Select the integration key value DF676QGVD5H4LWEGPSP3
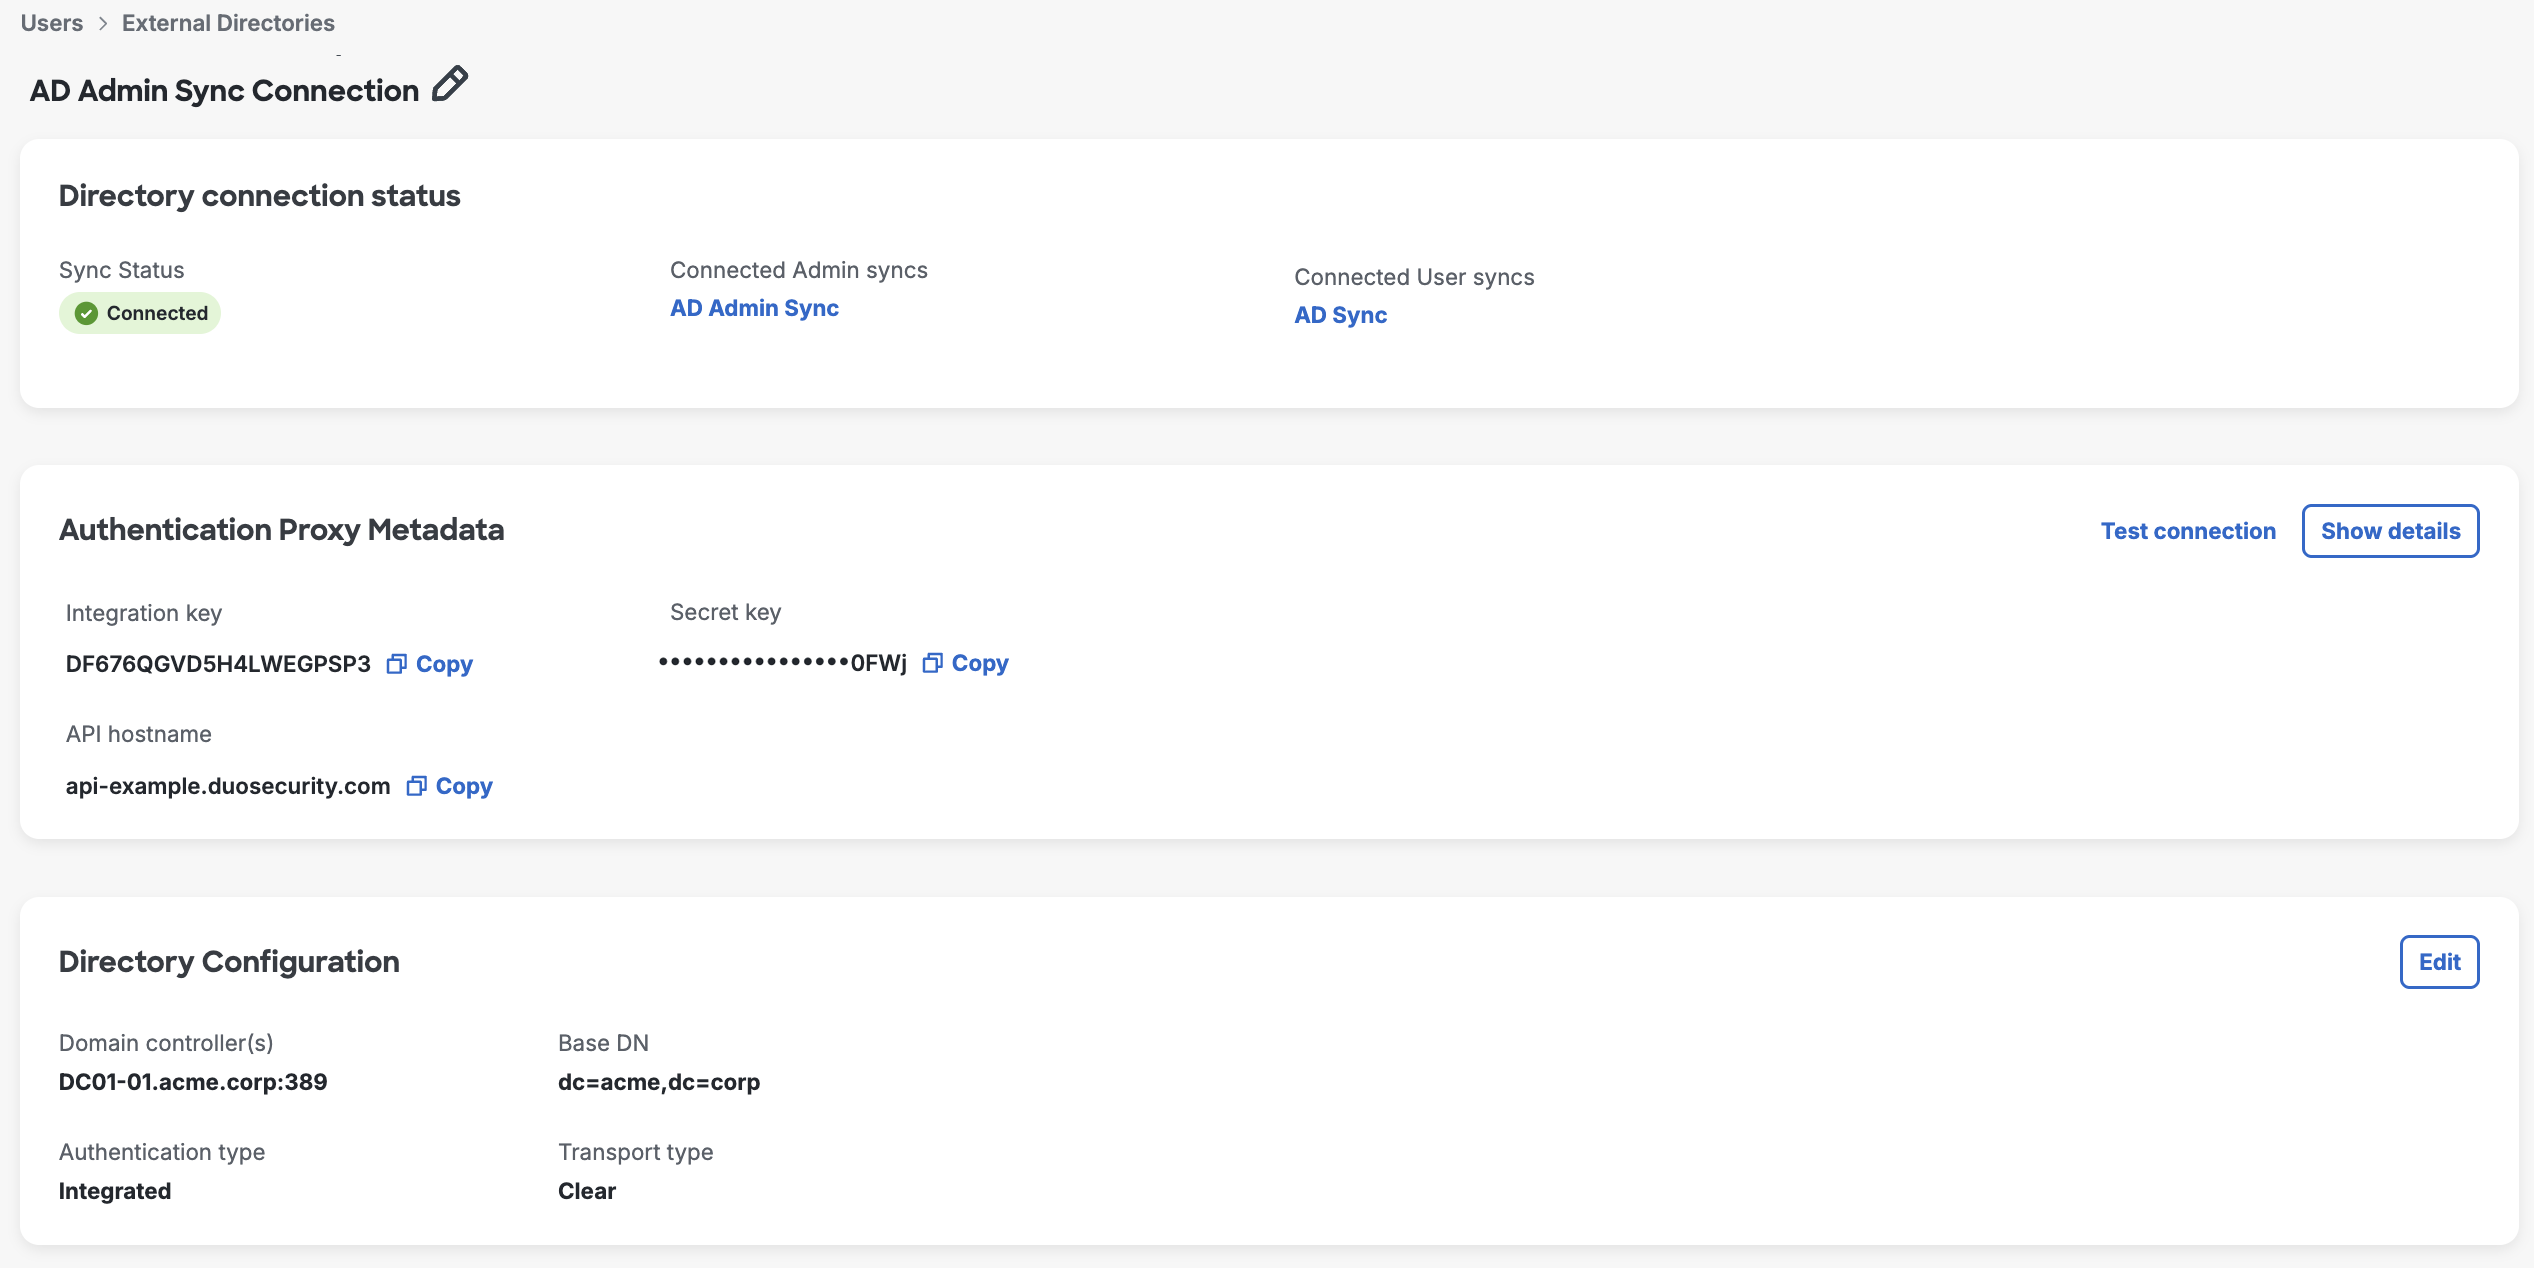 218,664
